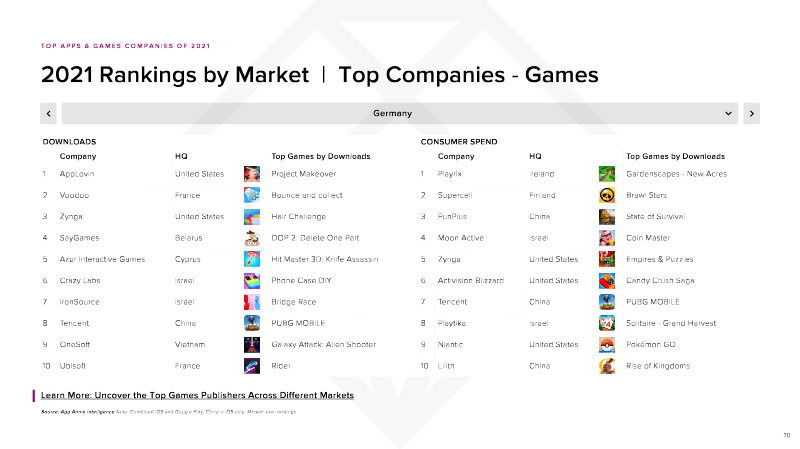
Task: Click the Pokémon GO game icon
Action: (x=607, y=345)
